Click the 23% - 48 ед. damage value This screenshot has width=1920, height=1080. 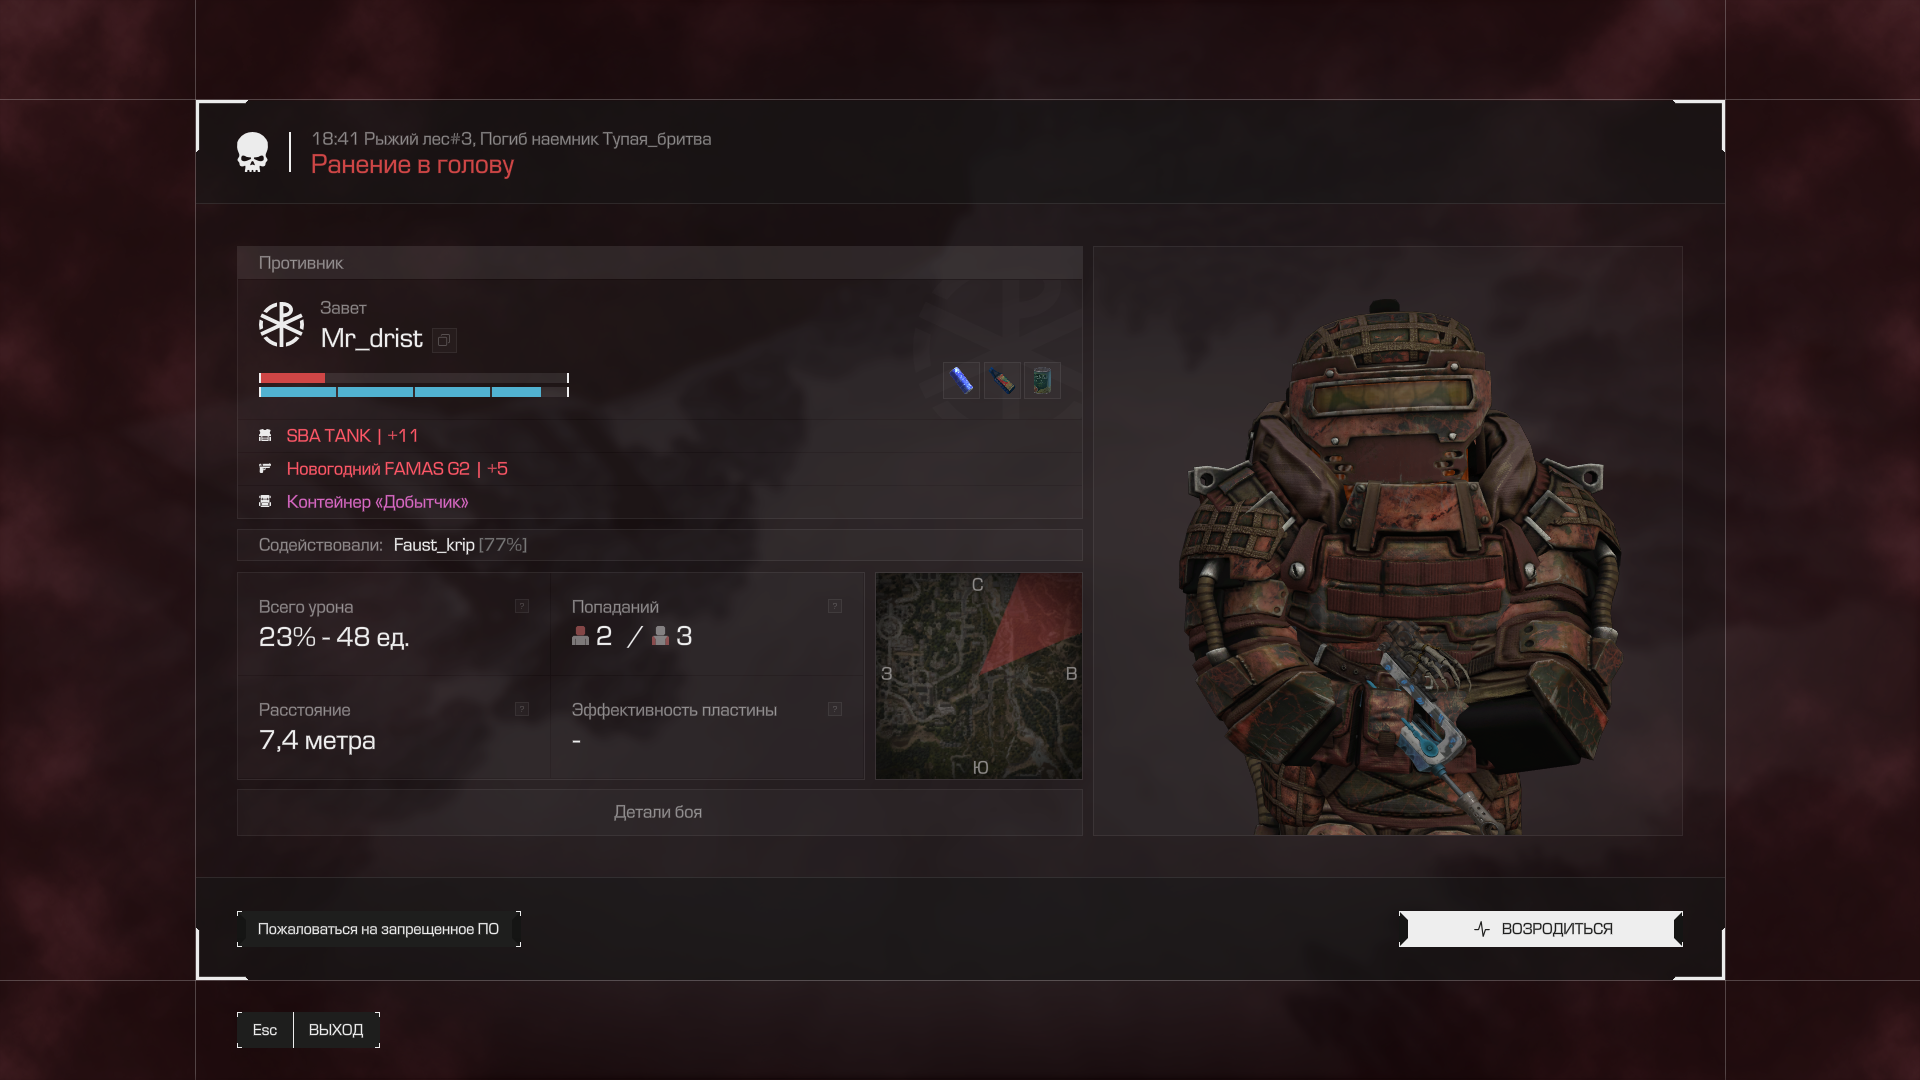coord(333,637)
